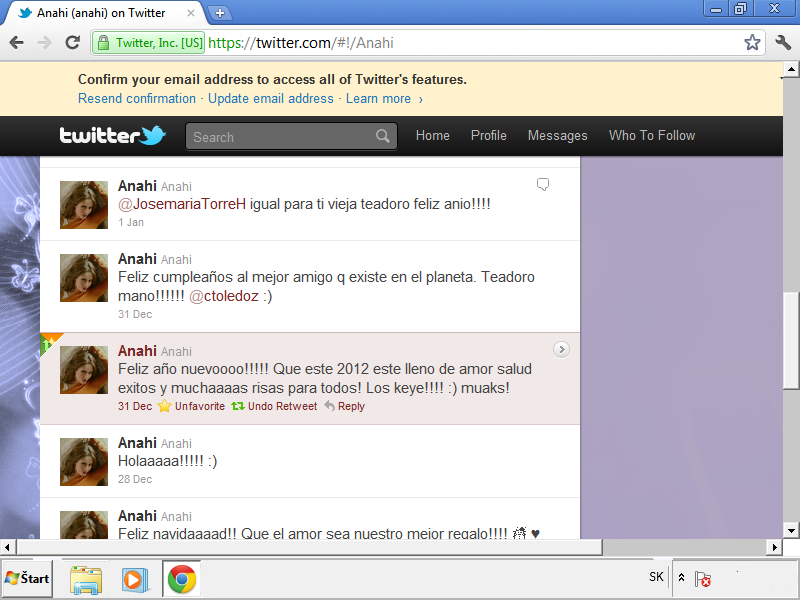This screenshot has width=800, height=600.
Task: Click avatar on the JosemariaTorreH reply tweet
Action: (x=84, y=205)
